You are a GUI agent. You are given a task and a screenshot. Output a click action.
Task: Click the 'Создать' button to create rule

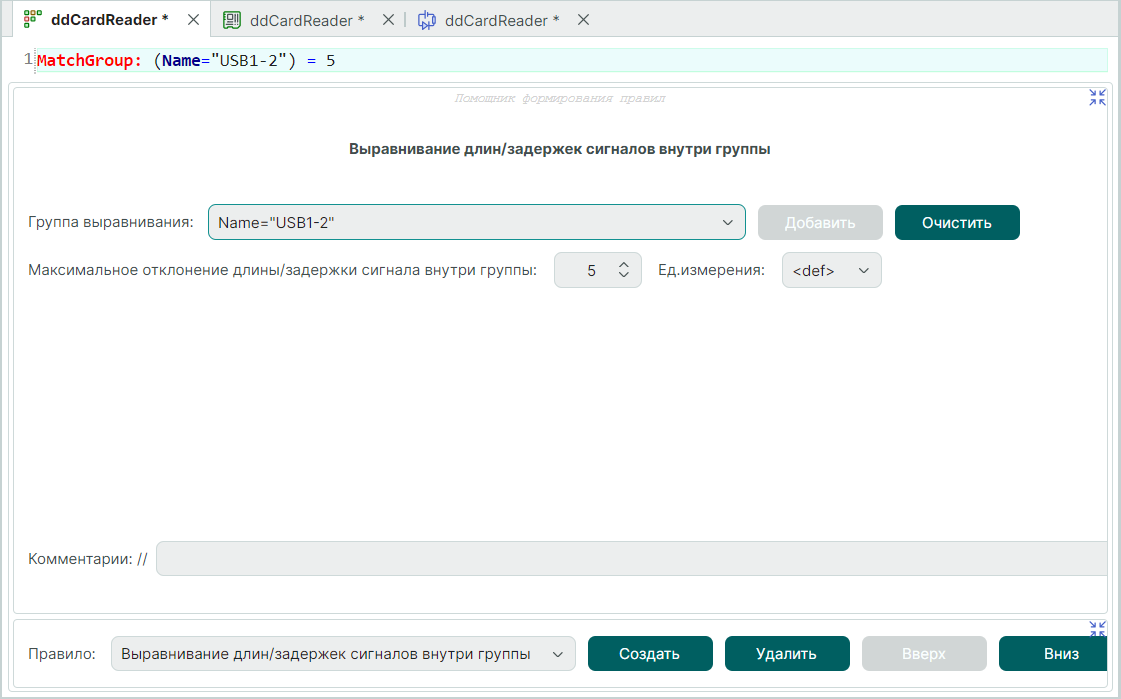650,653
